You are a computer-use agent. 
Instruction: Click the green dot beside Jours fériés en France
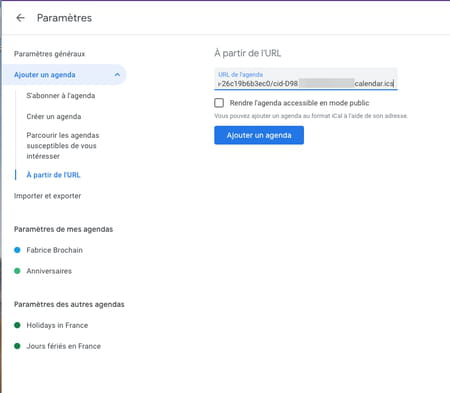pyautogui.click(x=17, y=346)
